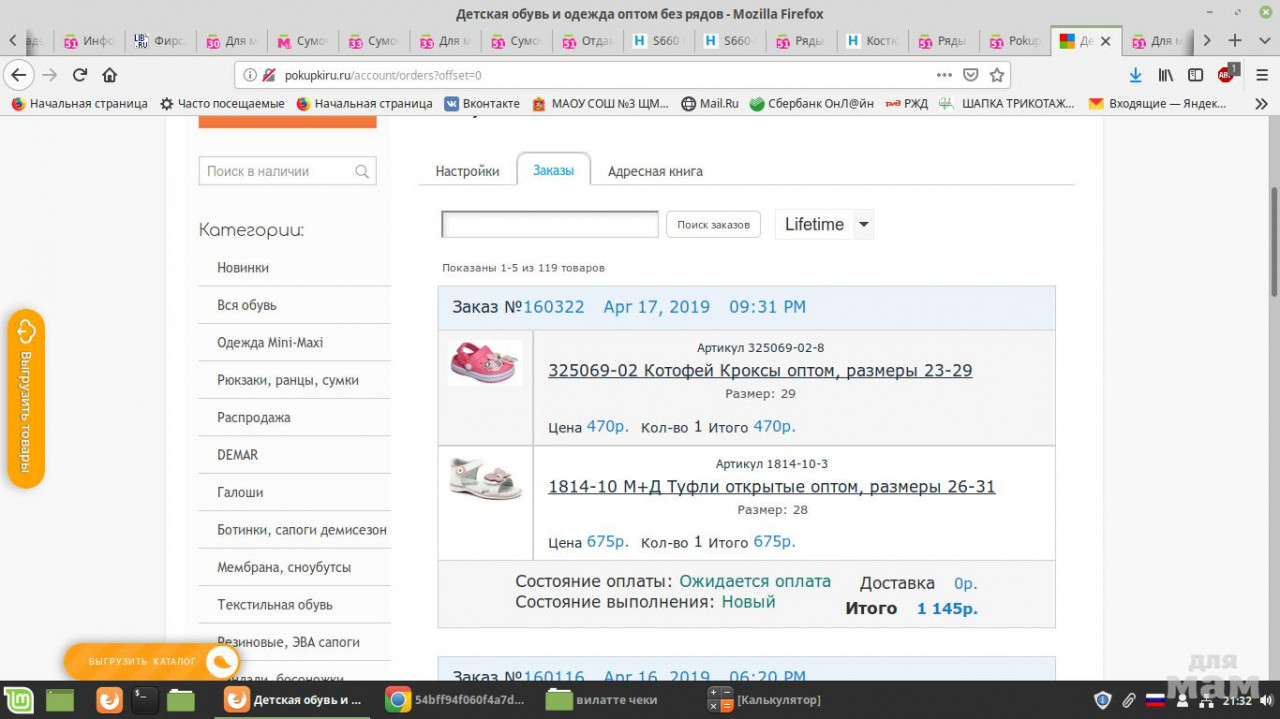Open the Котофей Кроксы product link
This screenshot has width=1280, height=719.
coord(760,371)
